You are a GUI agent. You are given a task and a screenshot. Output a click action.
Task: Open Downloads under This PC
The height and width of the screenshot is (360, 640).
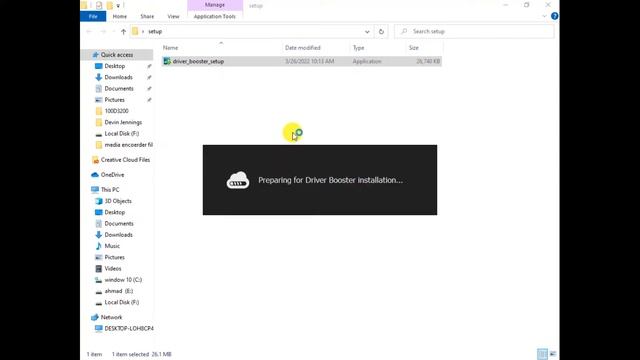tap(118, 235)
